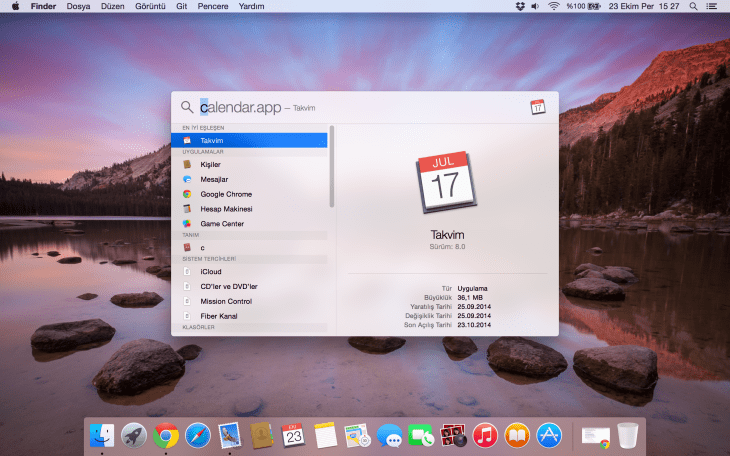Select Google Chrome in Spotlight results
This screenshot has width=730, height=456.
[x=249, y=194]
